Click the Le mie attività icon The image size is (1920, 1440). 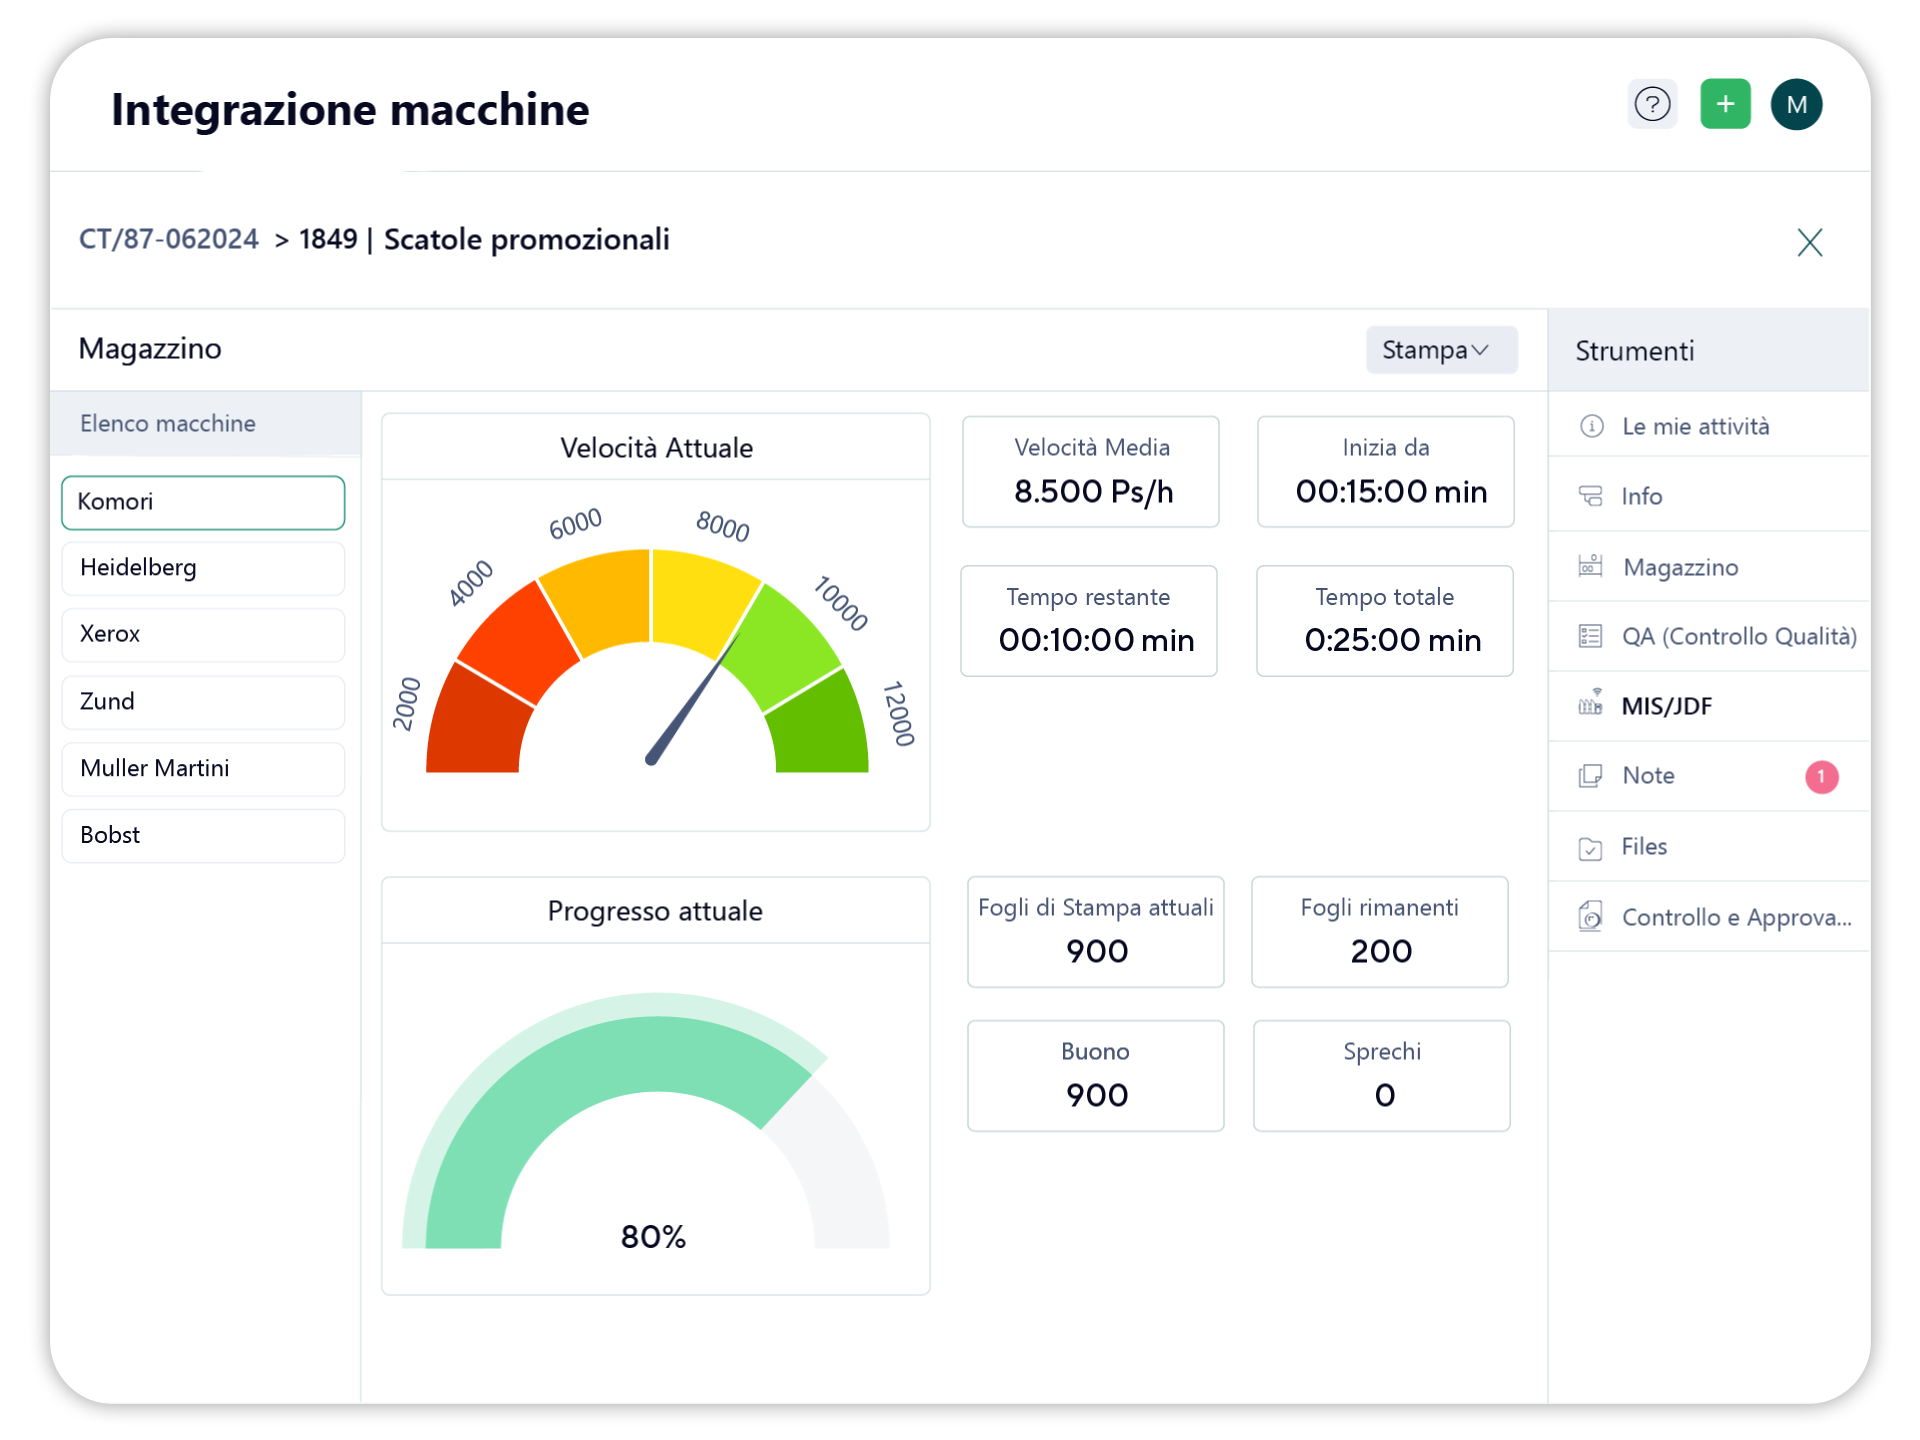(1592, 427)
